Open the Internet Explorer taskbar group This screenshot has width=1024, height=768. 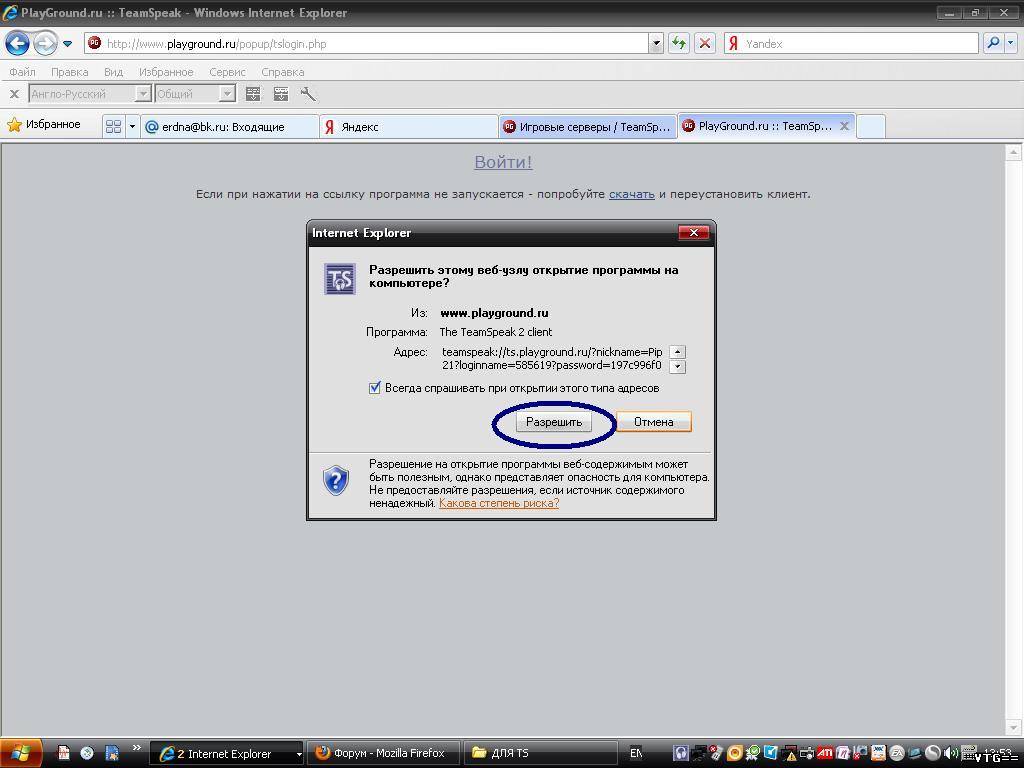click(x=227, y=754)
